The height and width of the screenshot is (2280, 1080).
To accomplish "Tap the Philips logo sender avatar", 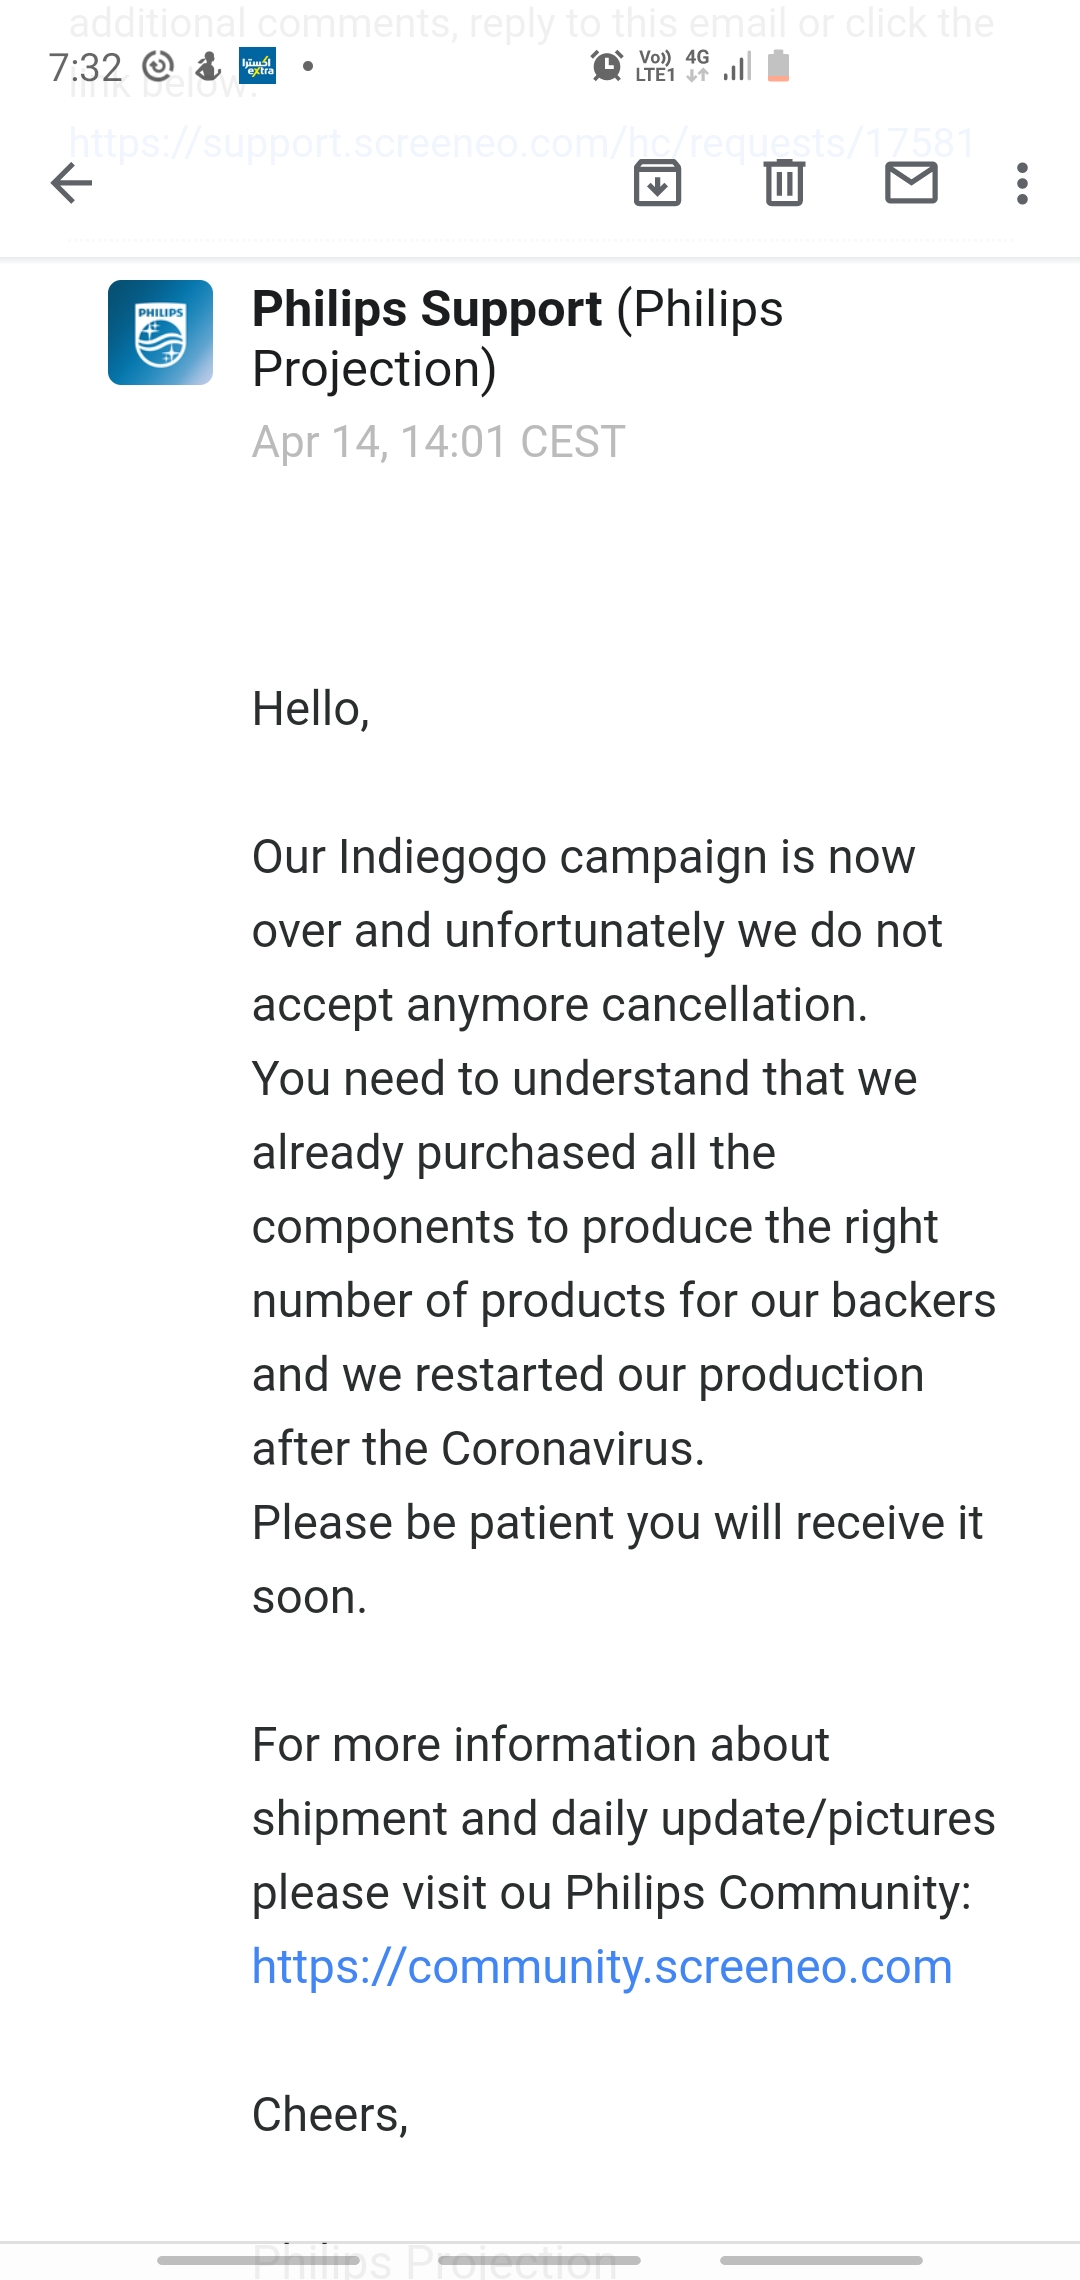I will click(x=160, y=333).
